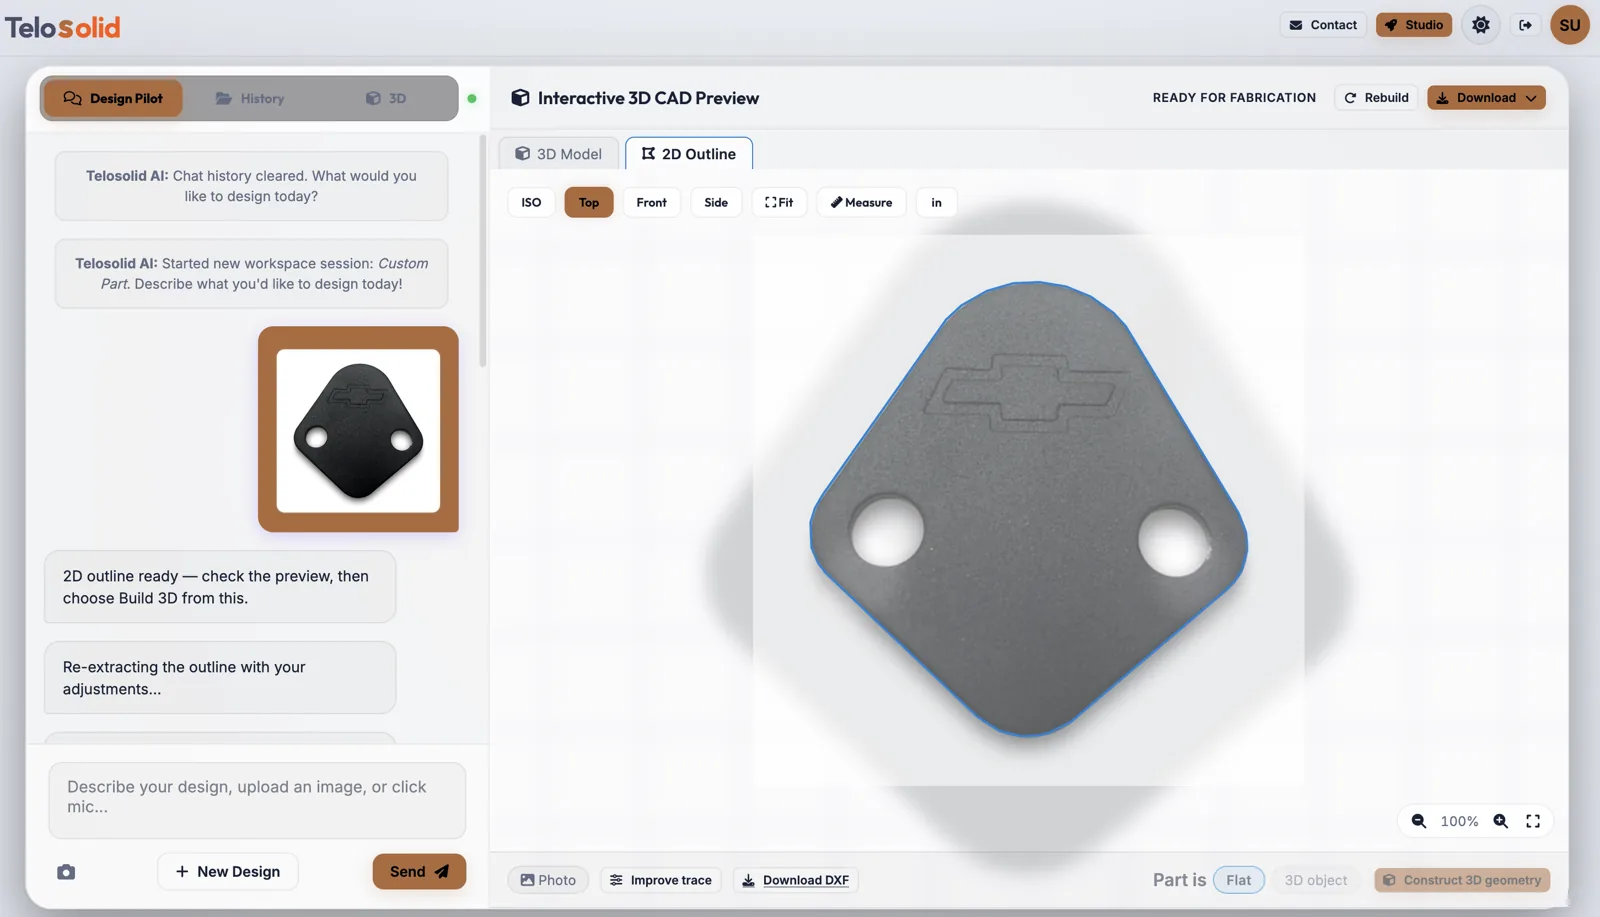Click the settings gear icon

pyautogui.click(x=1481, y=25)
